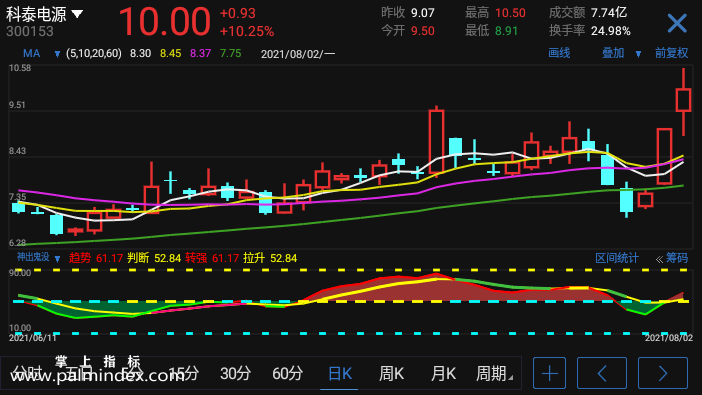702x395 pixels.
Task: Select the 30分 timeframe
Action: point(235,374)
